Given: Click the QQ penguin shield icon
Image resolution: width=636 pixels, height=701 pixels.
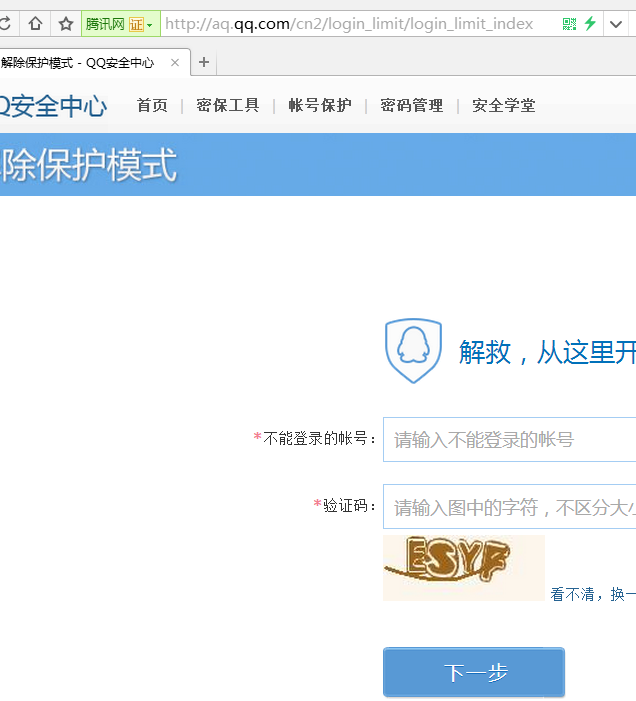Looking at the screenshot, I should [x=413, y=351].
